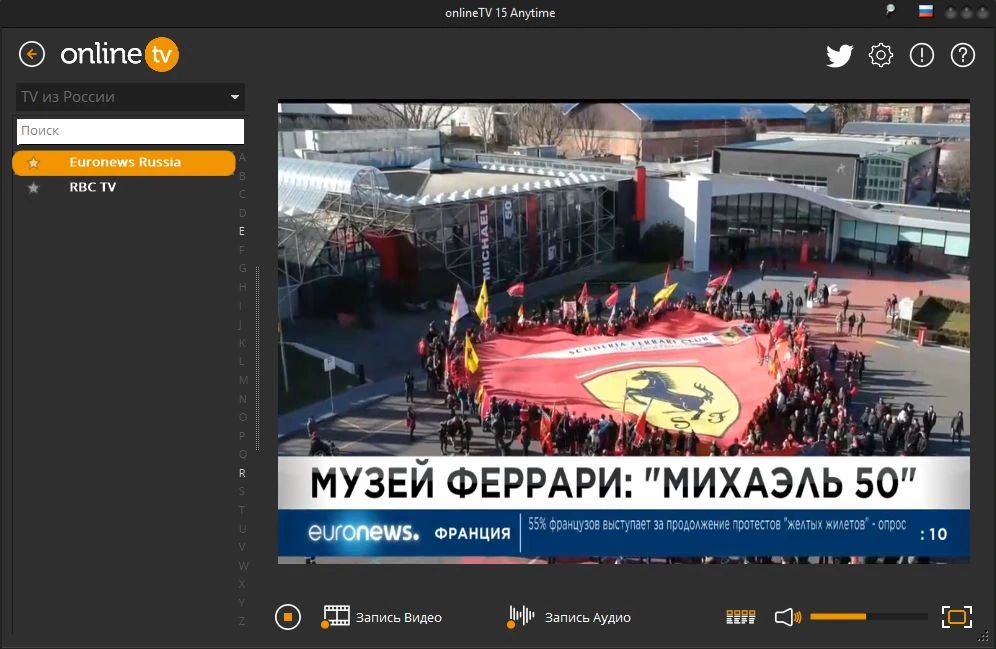The width and height of the screenshot is (996, 649).
Task: Jump to letter E in alphabet index
Action: [x=242, y=231]
